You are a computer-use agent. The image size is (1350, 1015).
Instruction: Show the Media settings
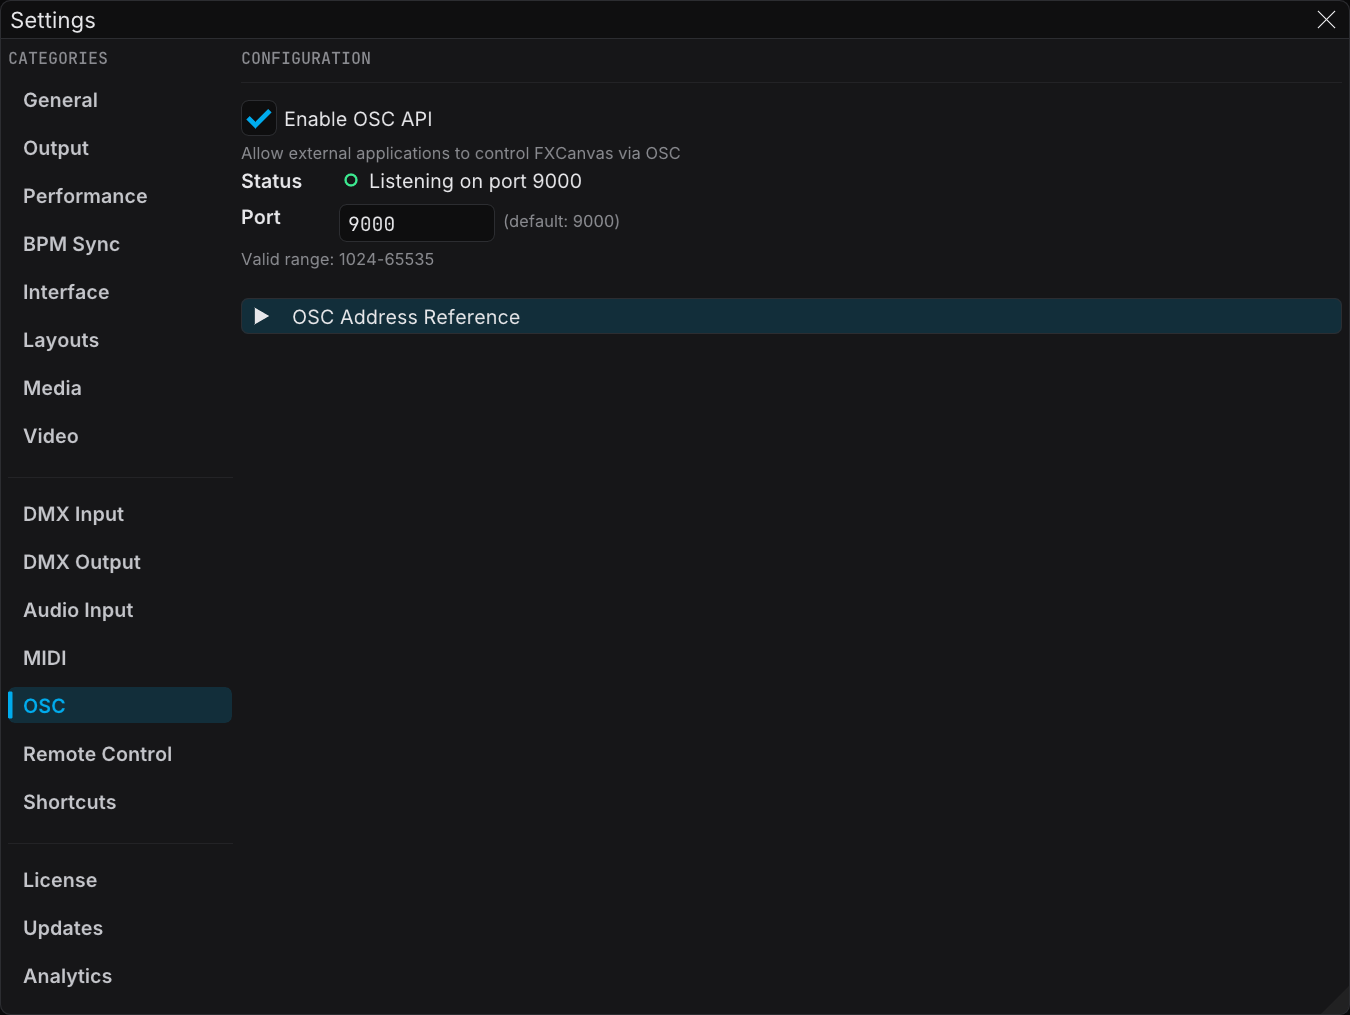point(120,388)
